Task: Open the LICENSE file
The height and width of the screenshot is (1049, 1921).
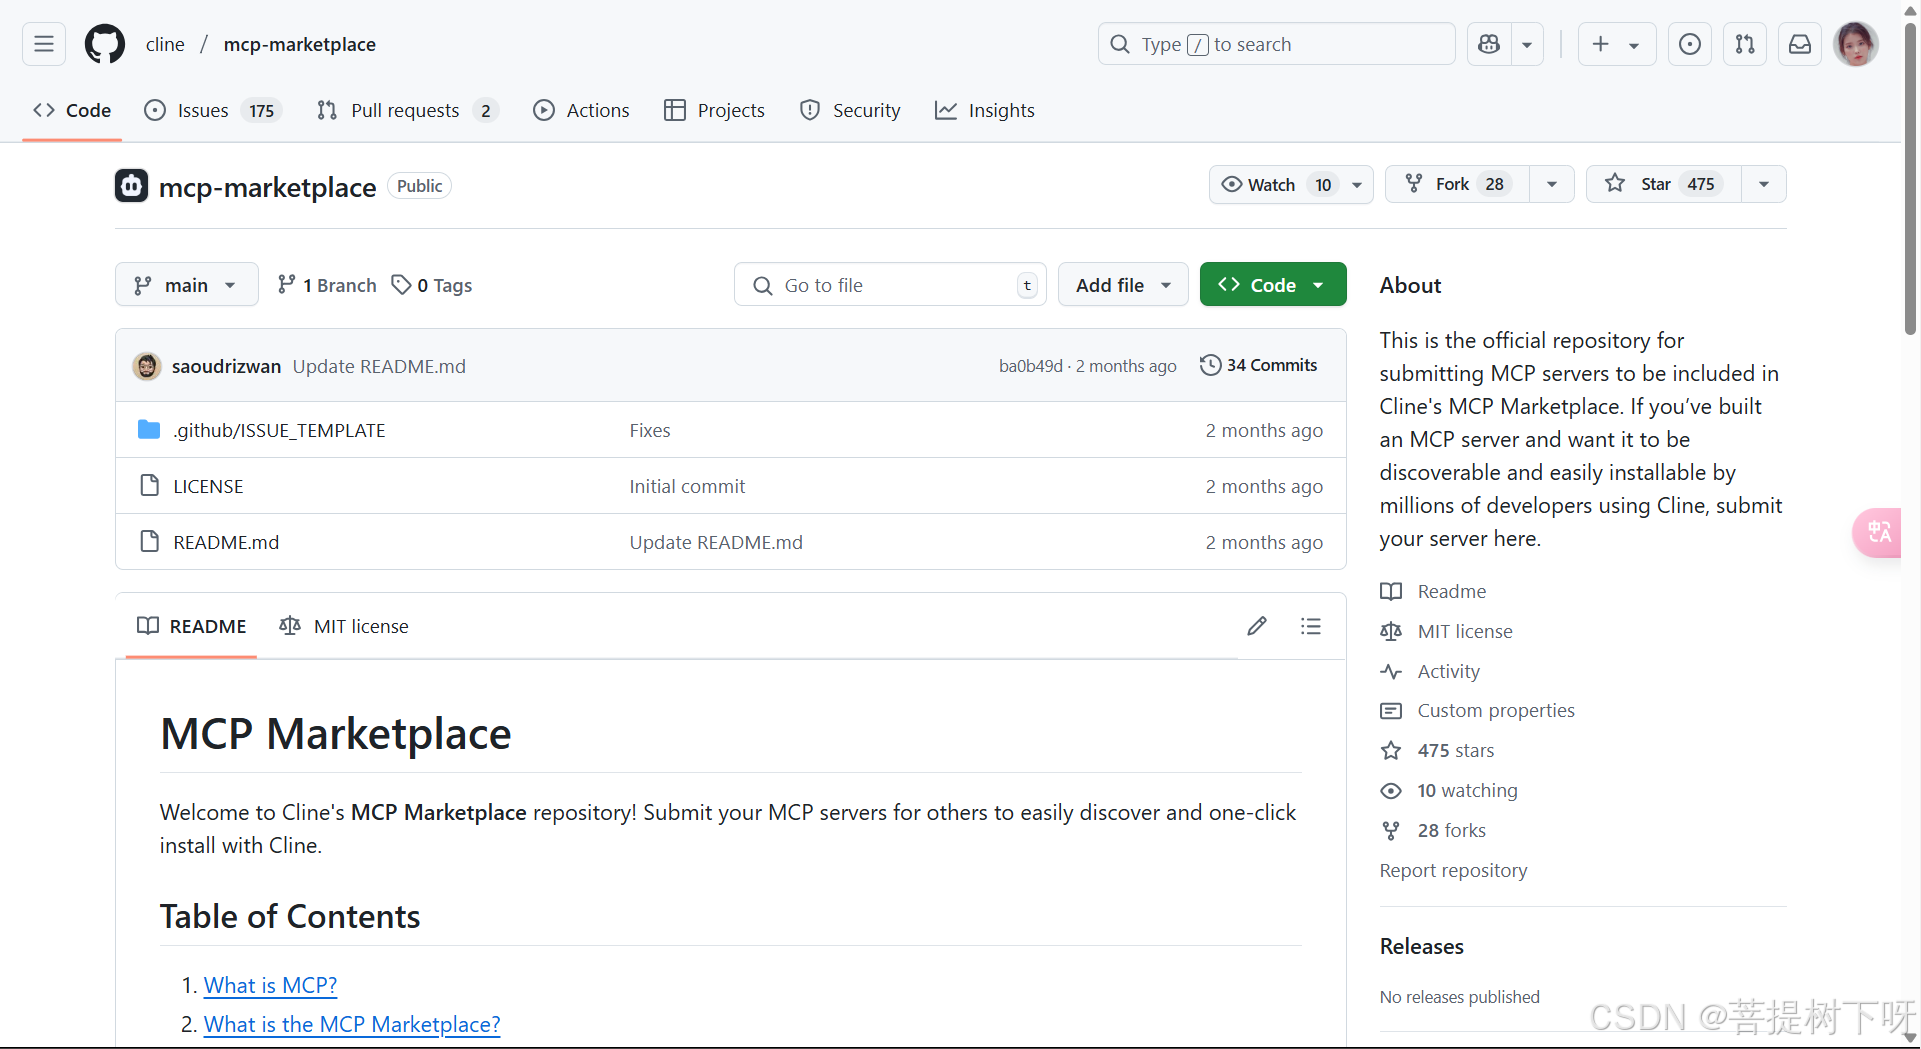Action: point(208,486)
